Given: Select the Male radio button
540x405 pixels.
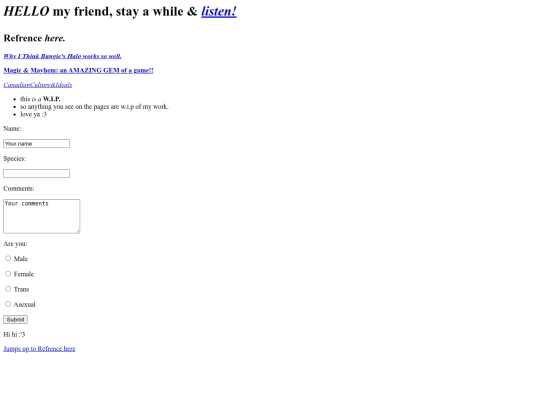Looking at the screenshot, I should coord(8,258).
